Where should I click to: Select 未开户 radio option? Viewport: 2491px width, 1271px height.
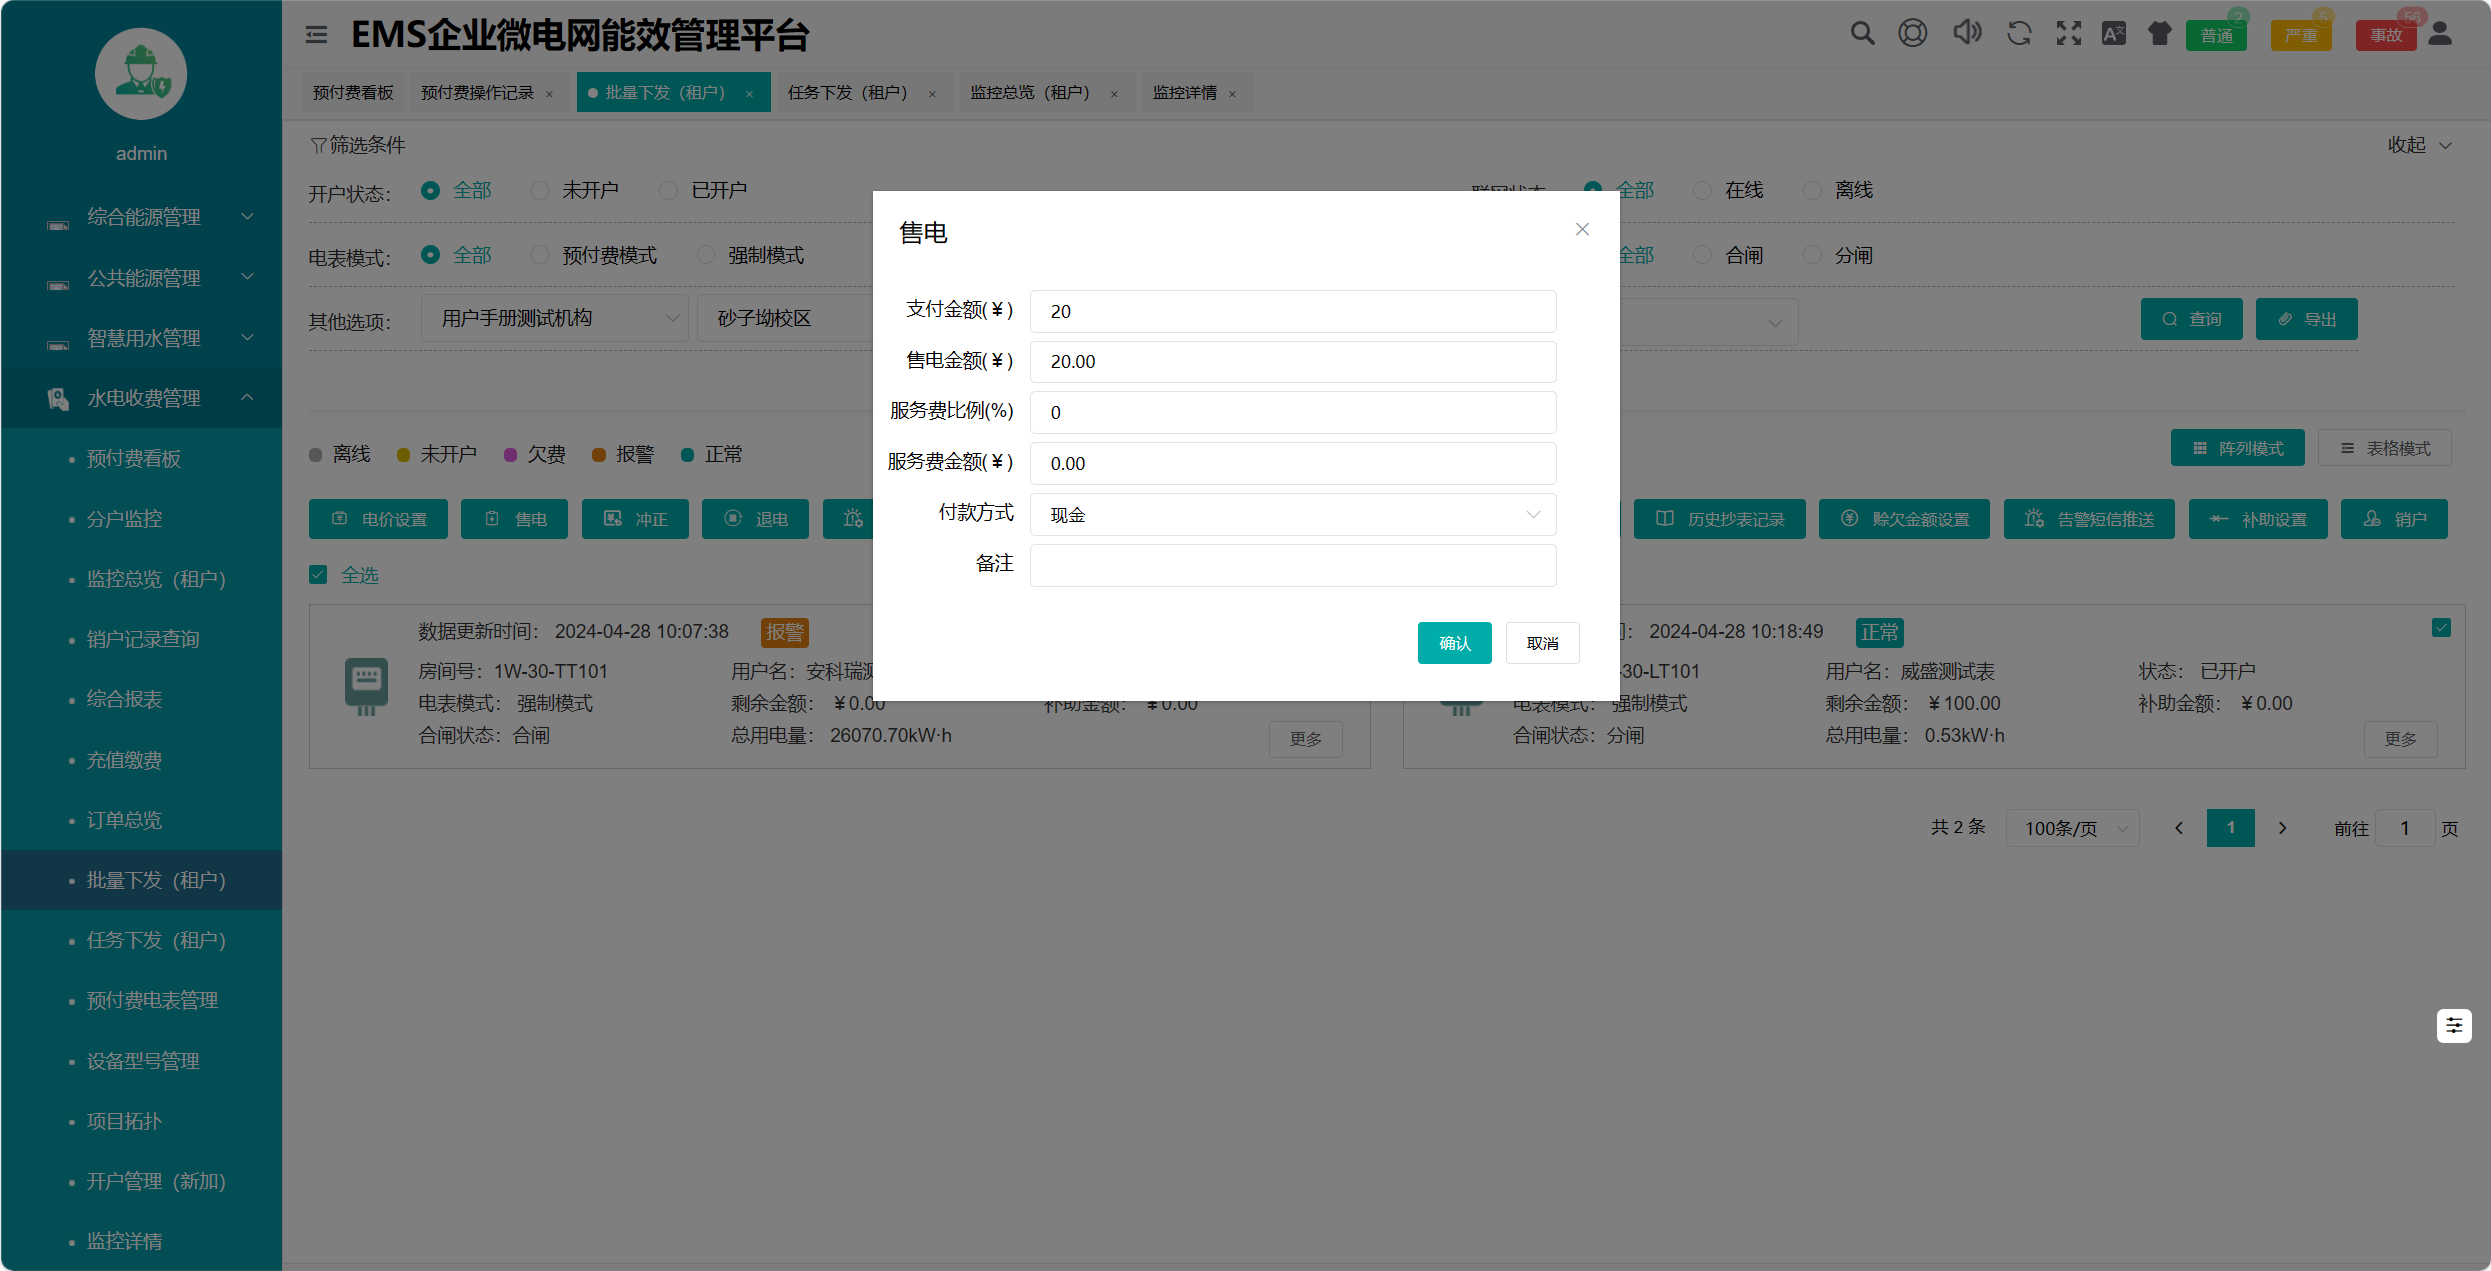540,190
